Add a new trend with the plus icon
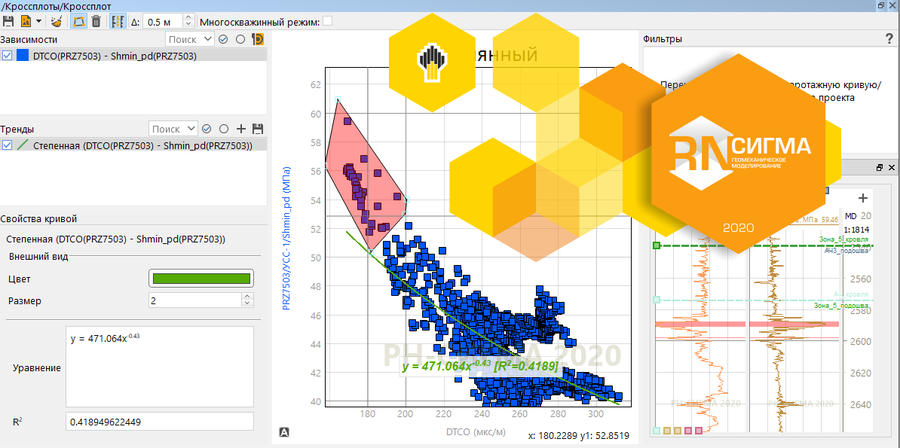This screenshot has height=448, width=900. click(240, 129)
